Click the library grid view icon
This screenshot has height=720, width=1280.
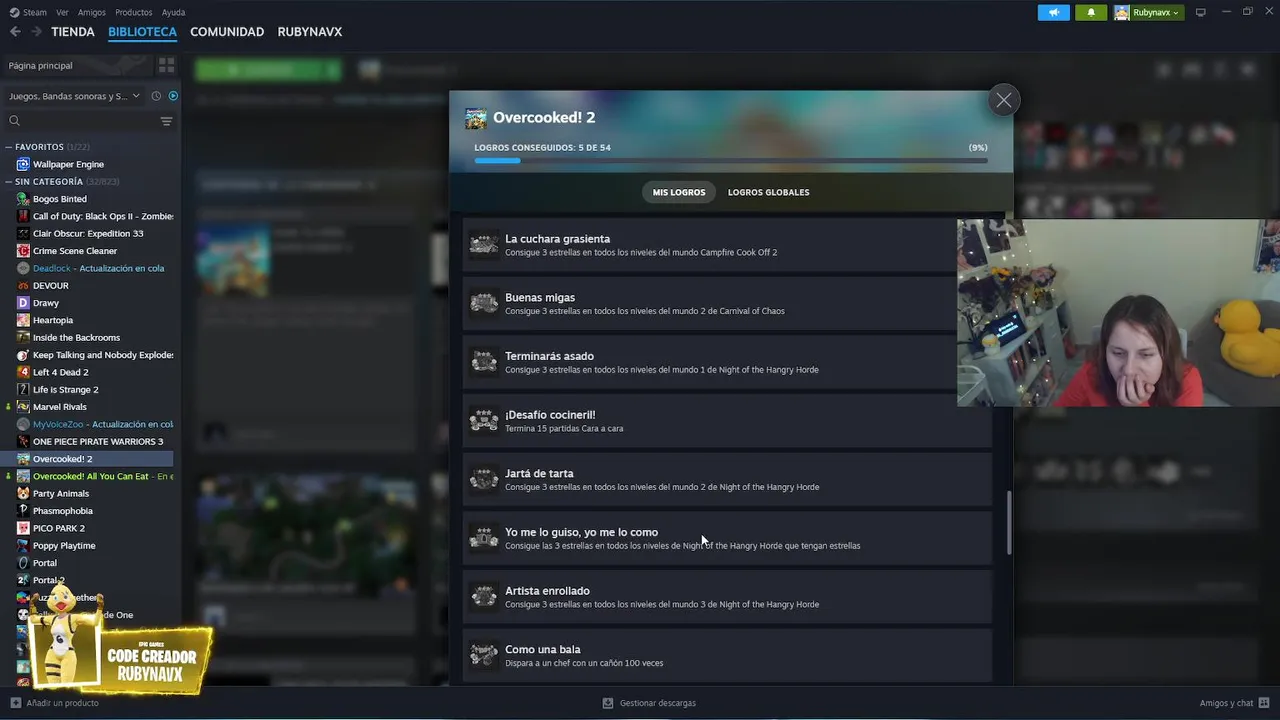click(166, 65)
